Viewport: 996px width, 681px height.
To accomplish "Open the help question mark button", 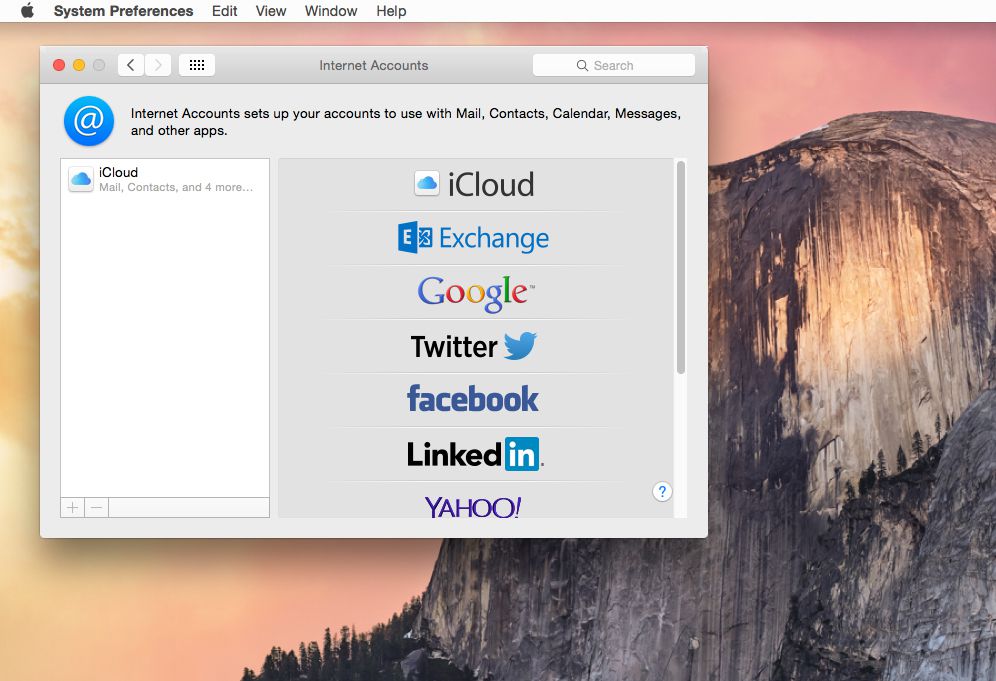I will tap(662, 491).
